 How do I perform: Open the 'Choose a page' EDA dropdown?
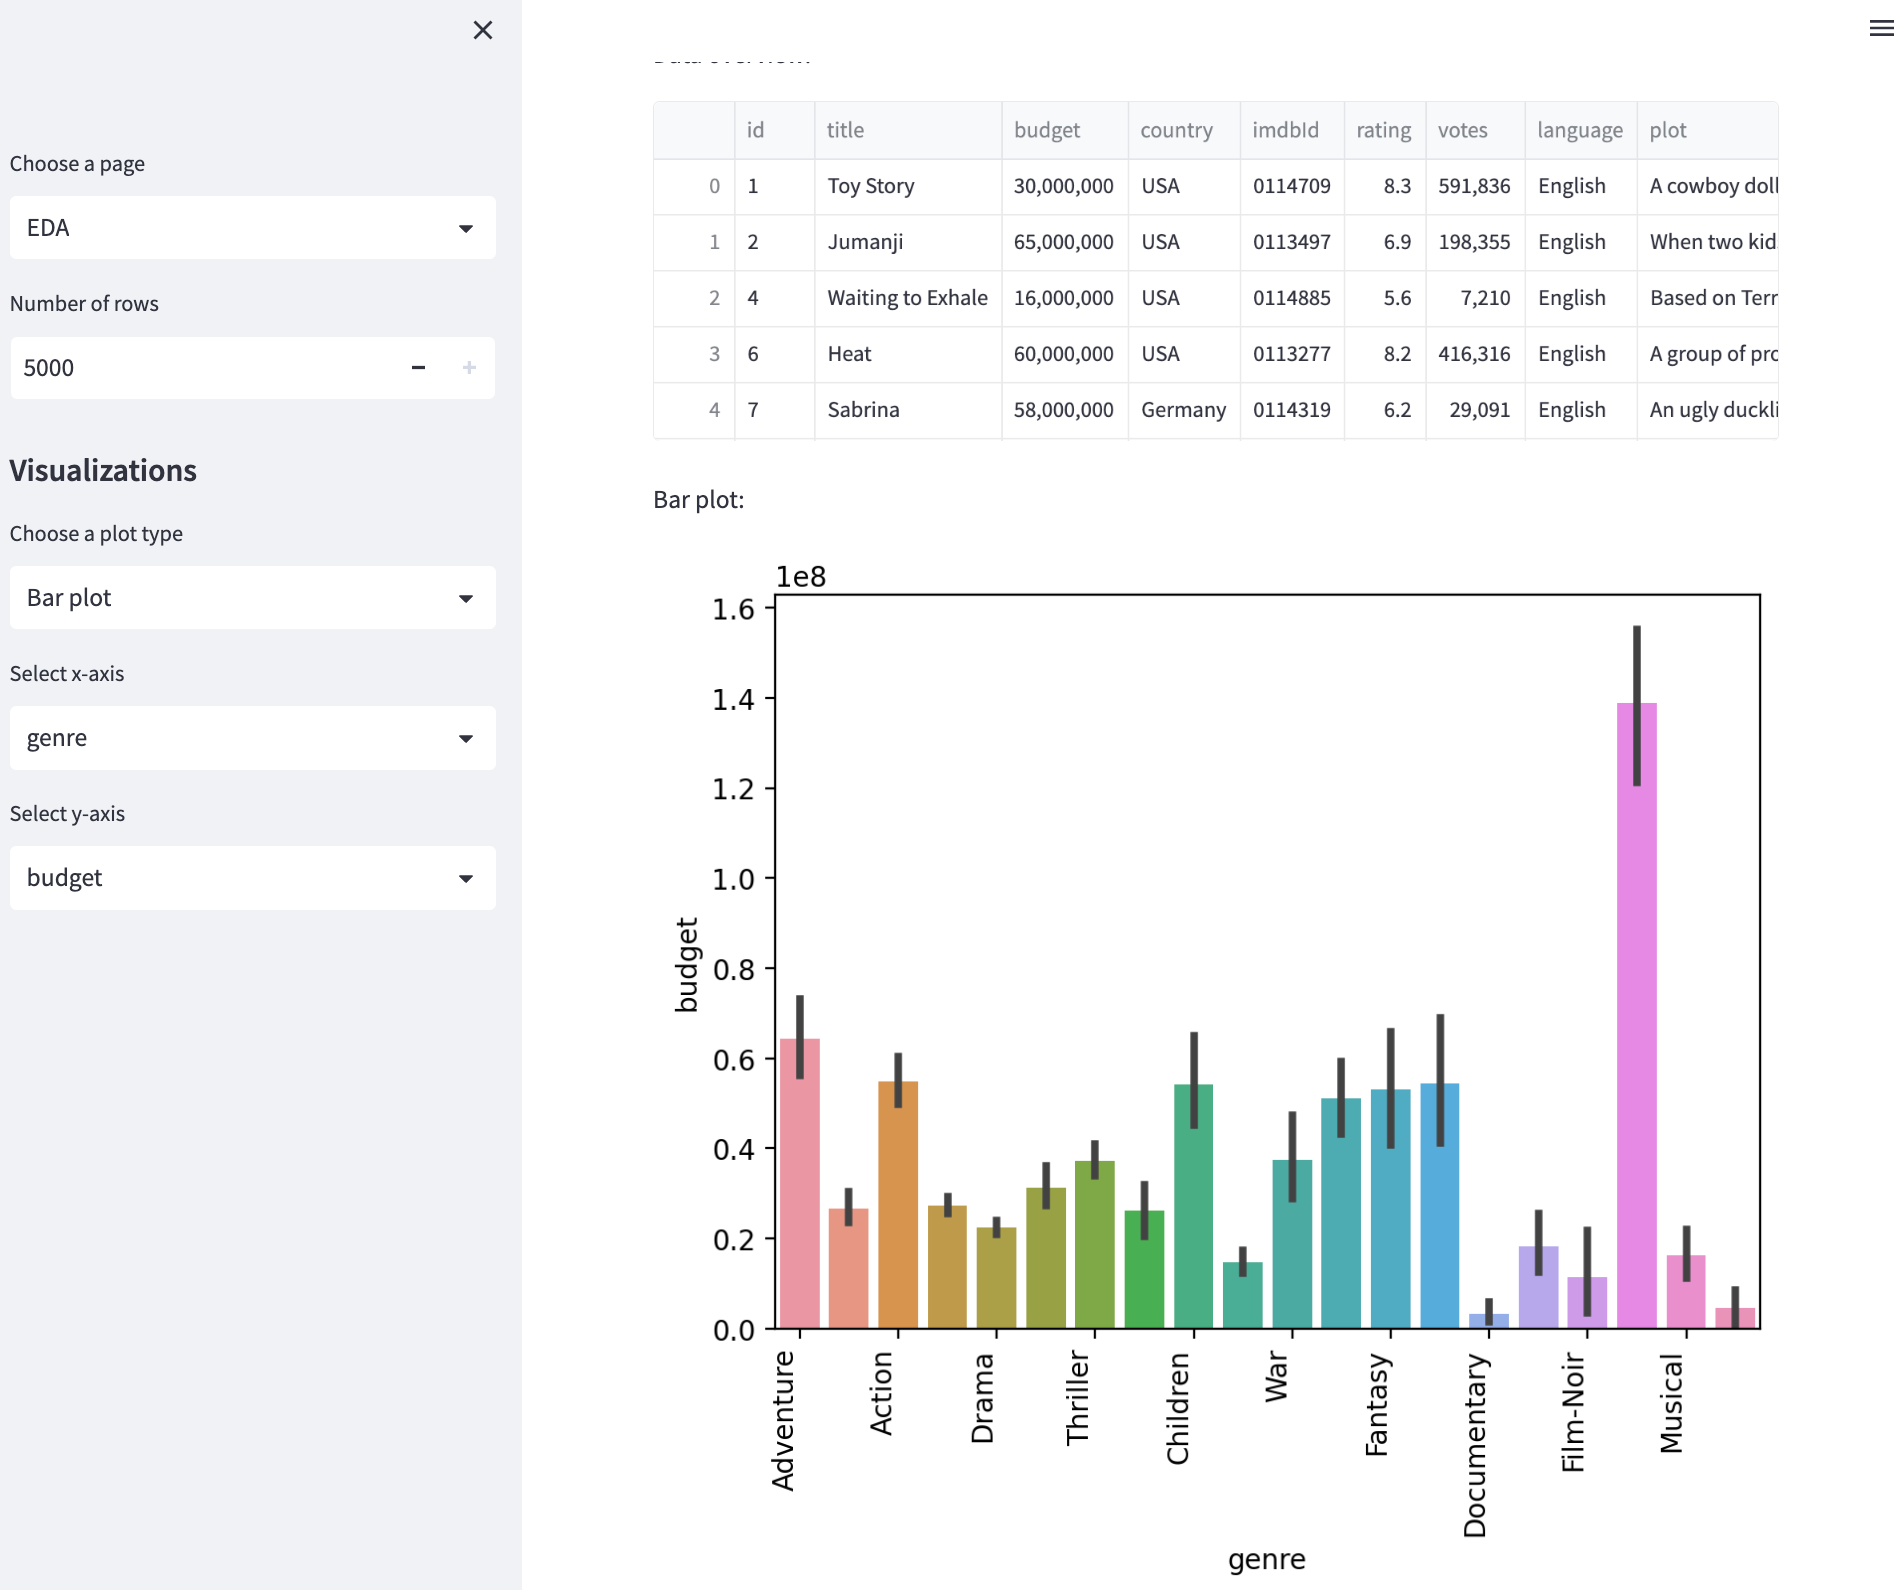252,228
